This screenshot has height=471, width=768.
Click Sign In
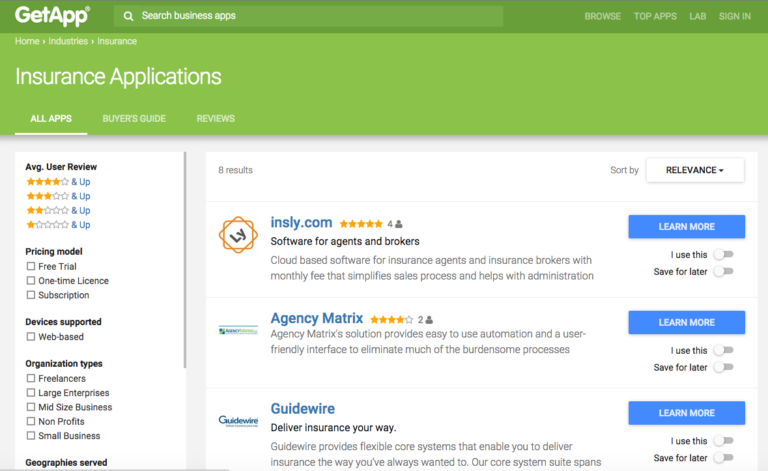click(x=735, y=16)
